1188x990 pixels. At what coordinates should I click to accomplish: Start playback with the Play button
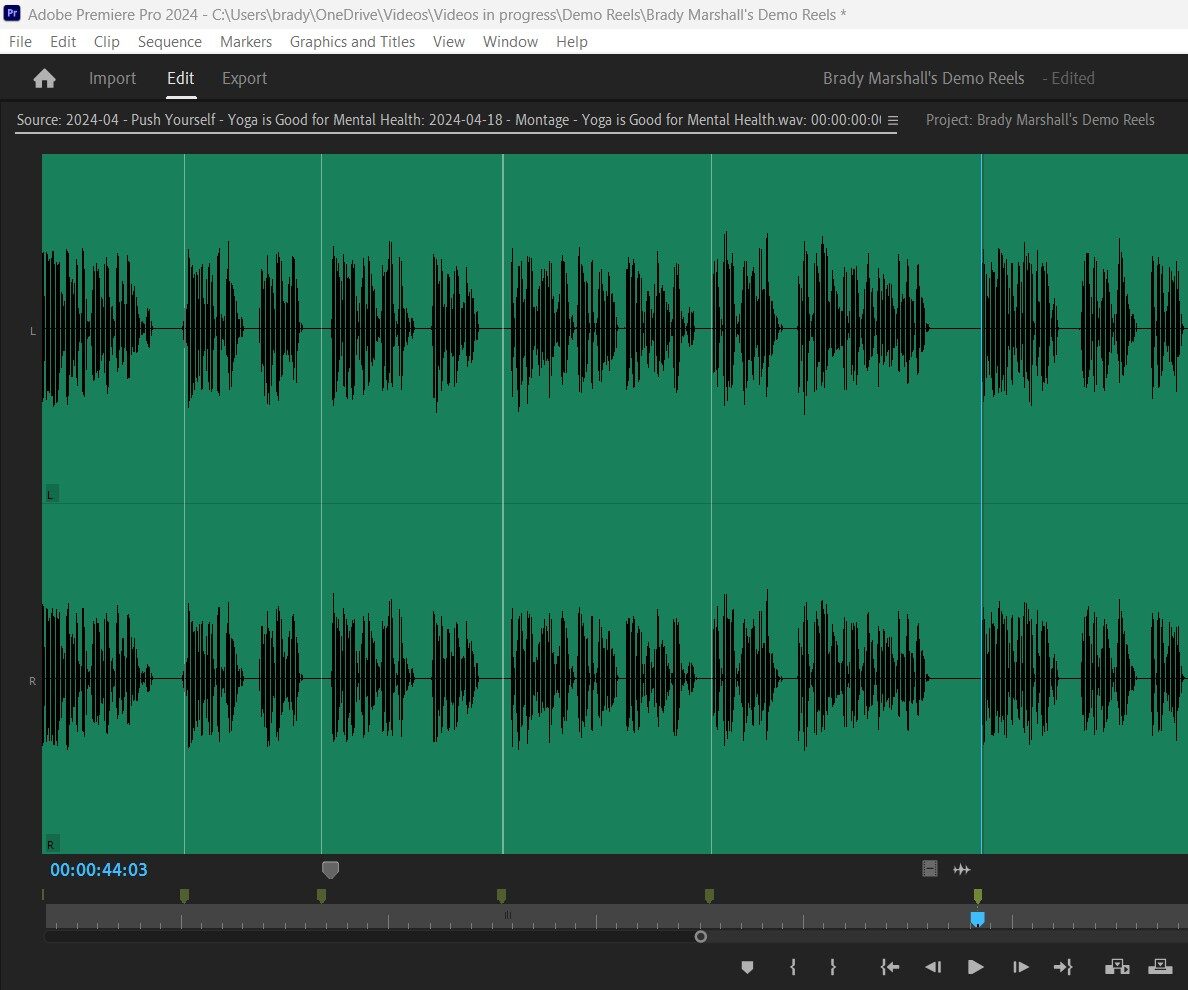tap(976, 967)
